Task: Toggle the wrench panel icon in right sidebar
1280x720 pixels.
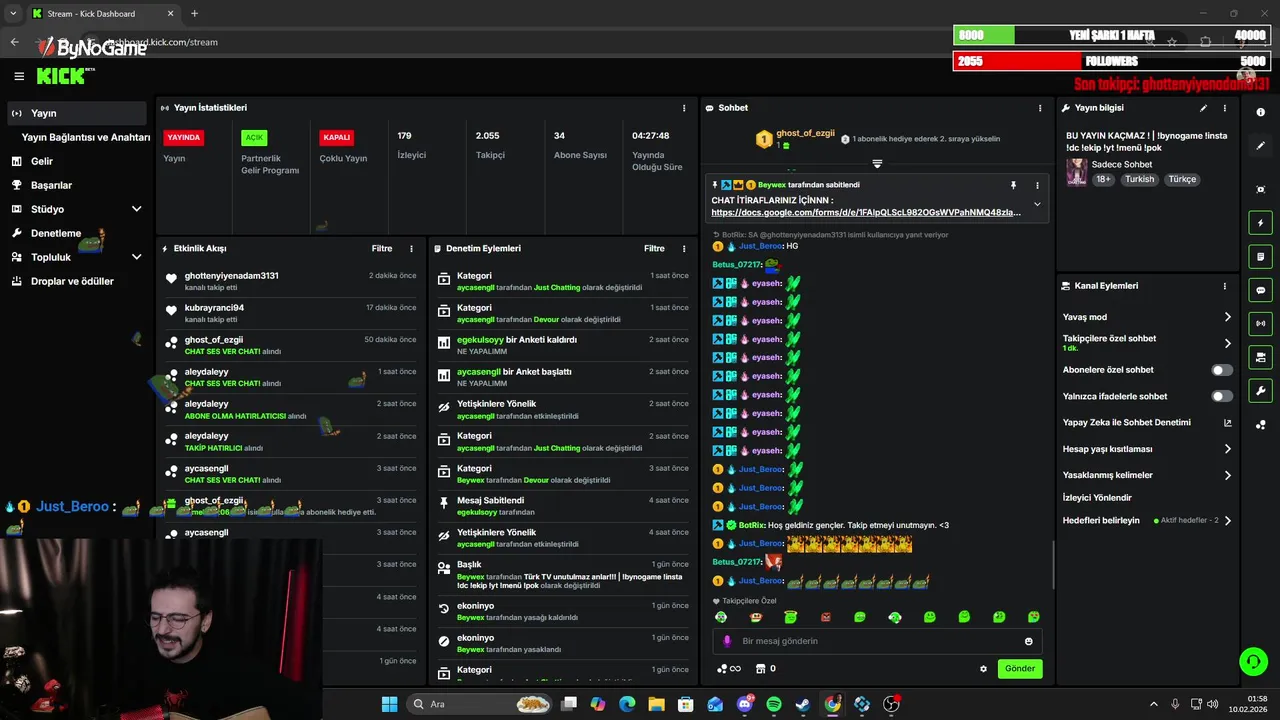Action: (1261, 390)
